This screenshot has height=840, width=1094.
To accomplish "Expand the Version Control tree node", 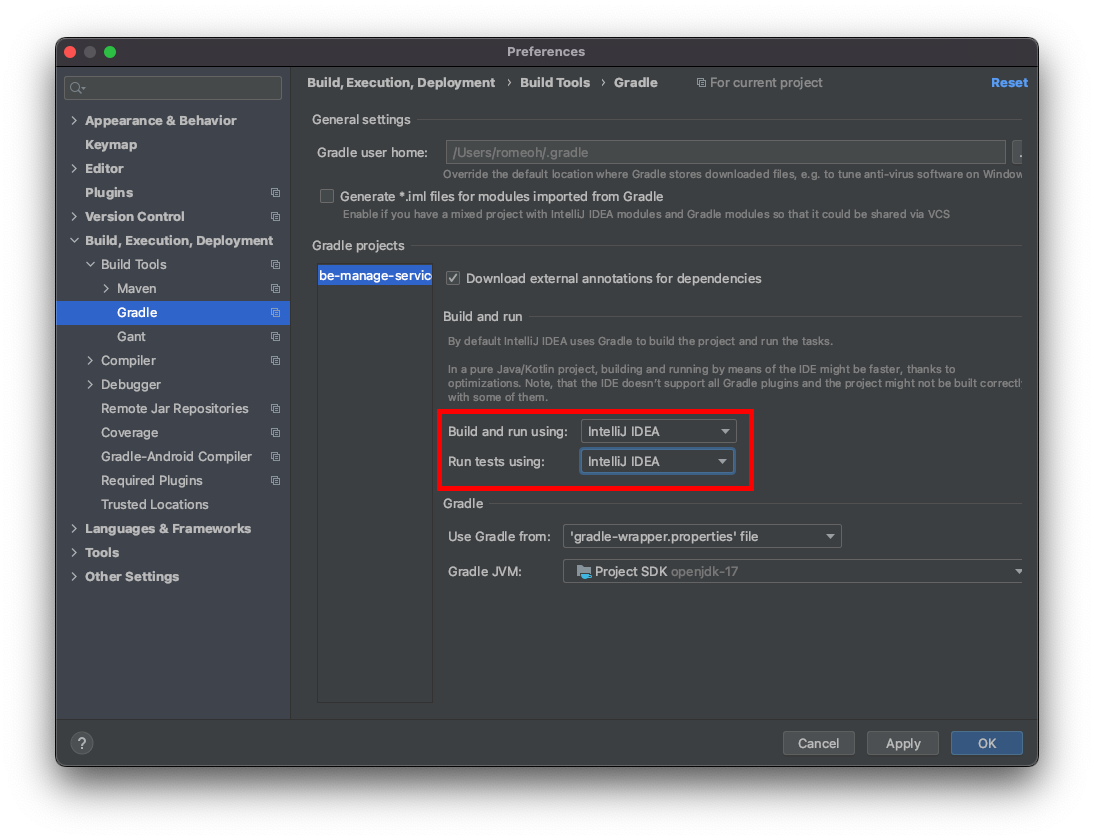I will click(x=74, y=216).
